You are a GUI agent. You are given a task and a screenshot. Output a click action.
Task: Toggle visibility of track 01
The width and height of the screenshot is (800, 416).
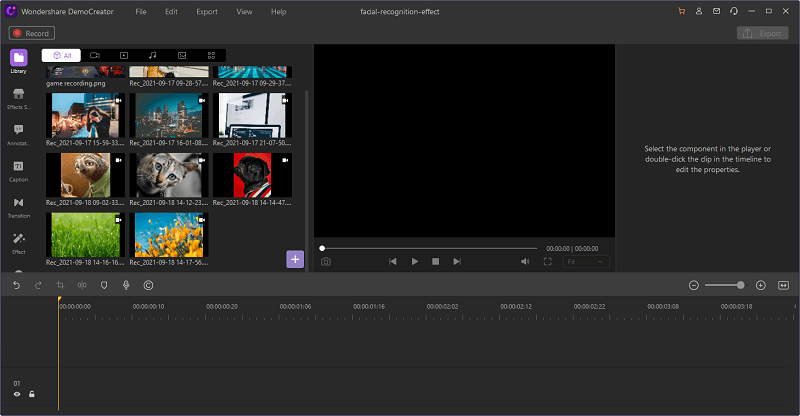pos(17,394)
